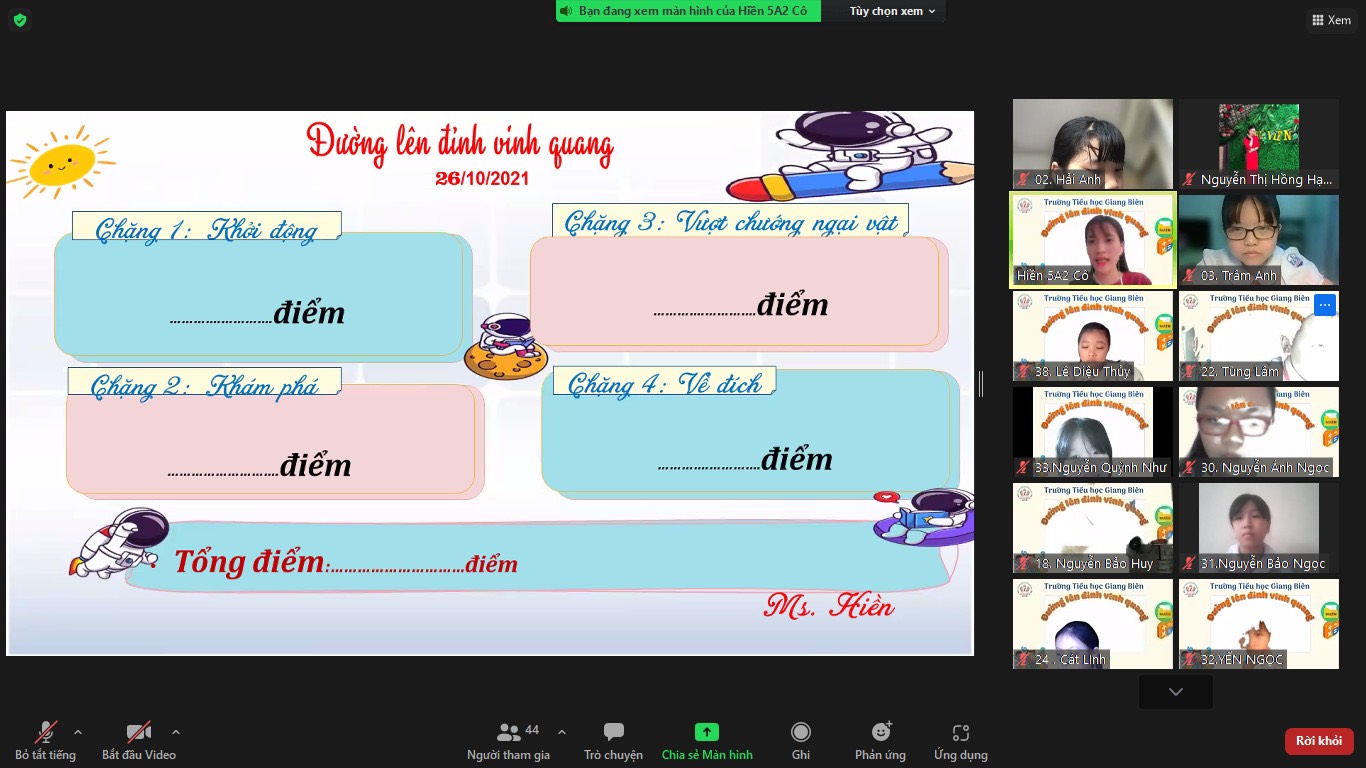1366x768 pixels.
Task: Expand video options arrow beside camera
Action: (176, 731)
